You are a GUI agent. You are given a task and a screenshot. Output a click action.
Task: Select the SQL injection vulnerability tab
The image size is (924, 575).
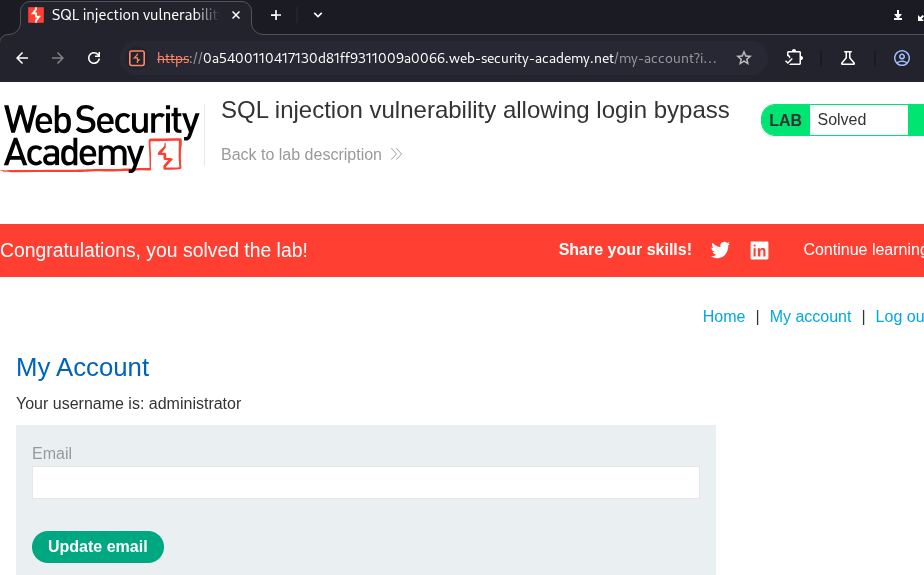(x=135, y=15)
